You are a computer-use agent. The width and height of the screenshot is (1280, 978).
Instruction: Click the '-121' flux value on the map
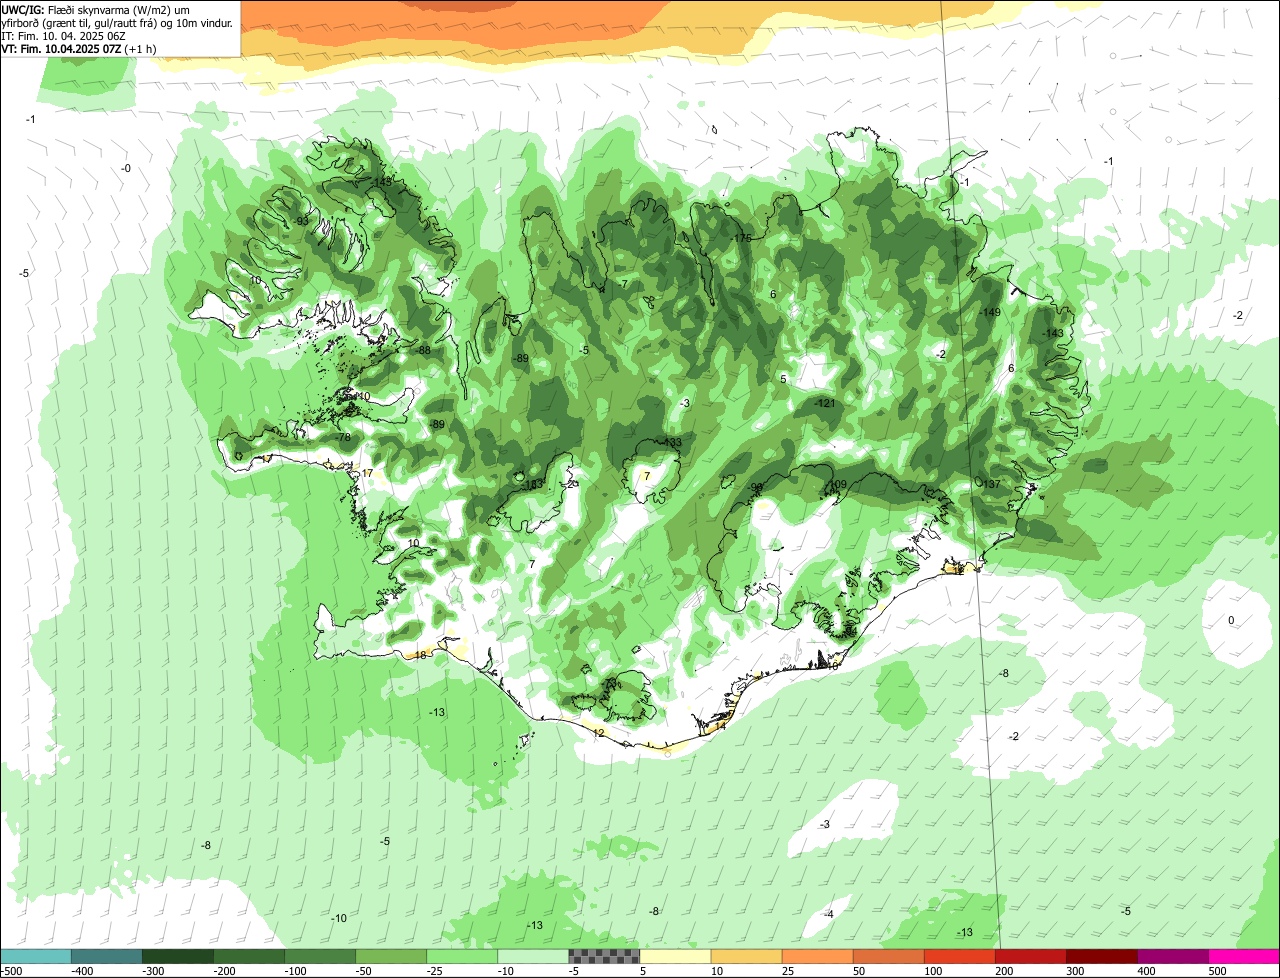pyautogui.click(x=824, y=403)
